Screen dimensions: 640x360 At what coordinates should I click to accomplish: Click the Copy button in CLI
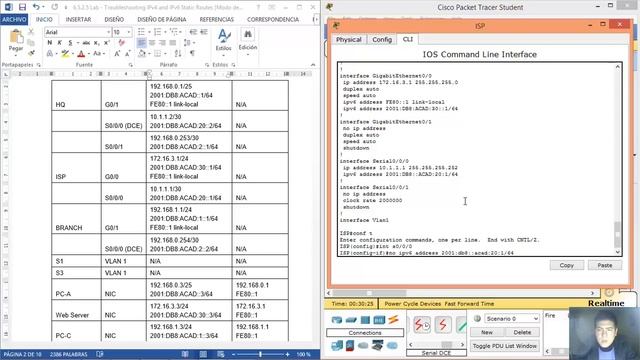[x=567, y=265]
